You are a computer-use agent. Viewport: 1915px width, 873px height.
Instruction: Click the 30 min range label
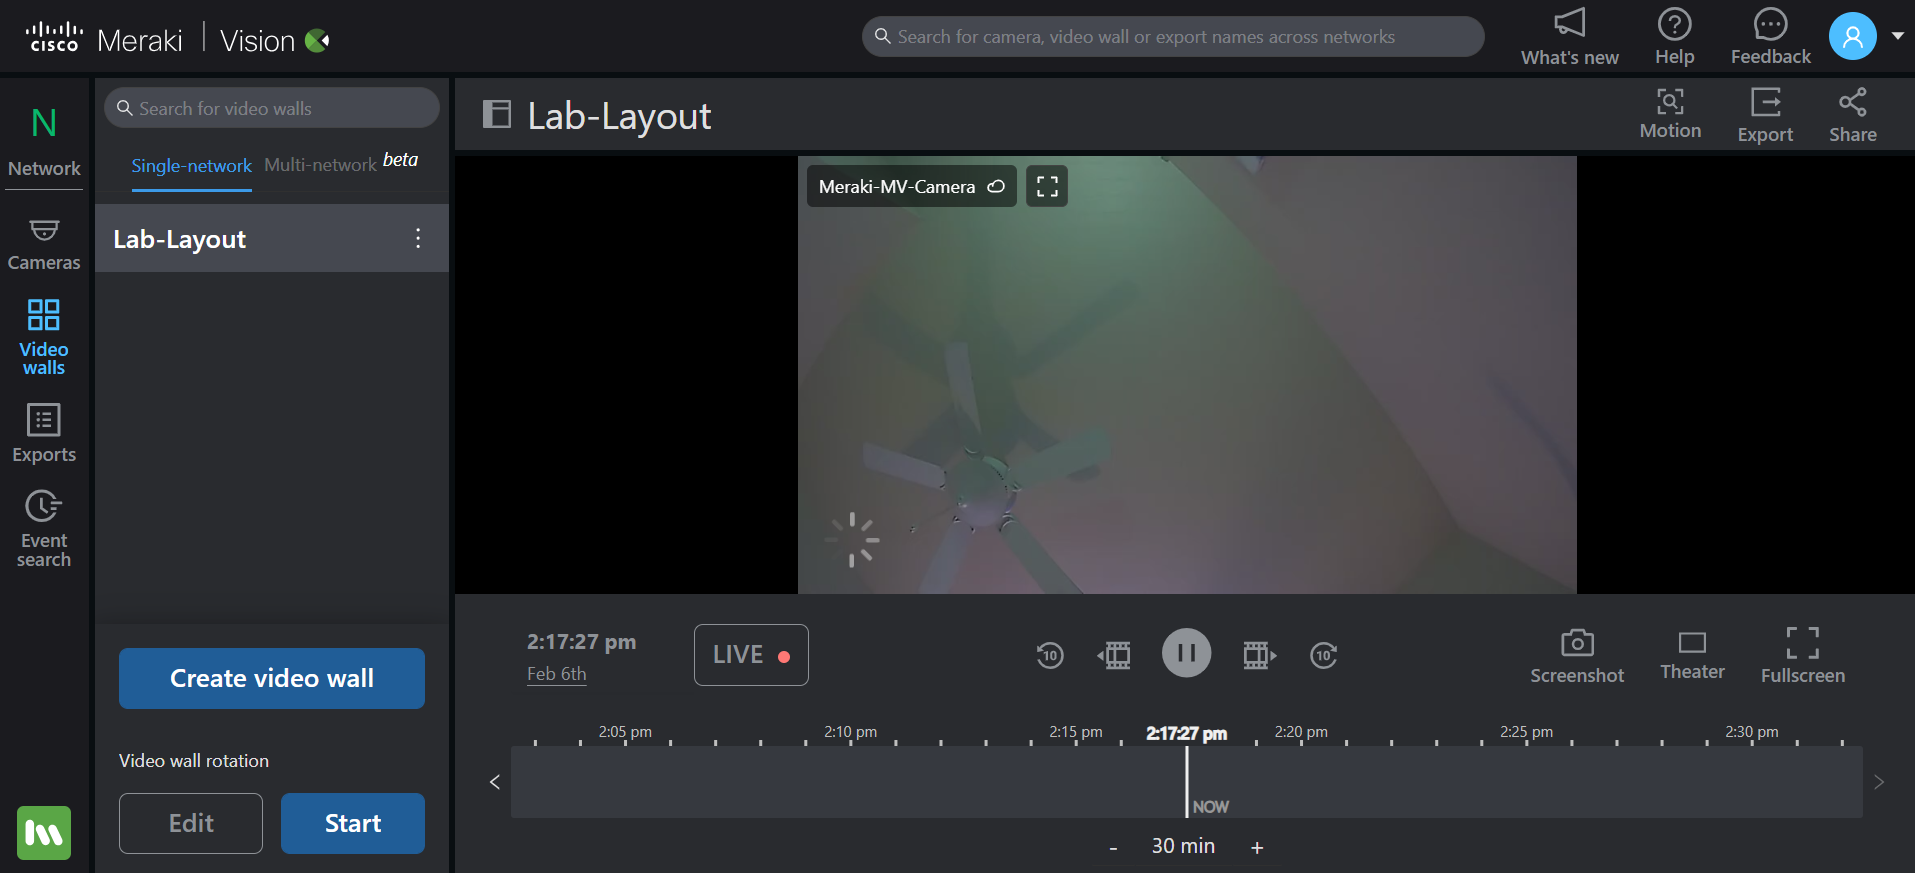1183,846
